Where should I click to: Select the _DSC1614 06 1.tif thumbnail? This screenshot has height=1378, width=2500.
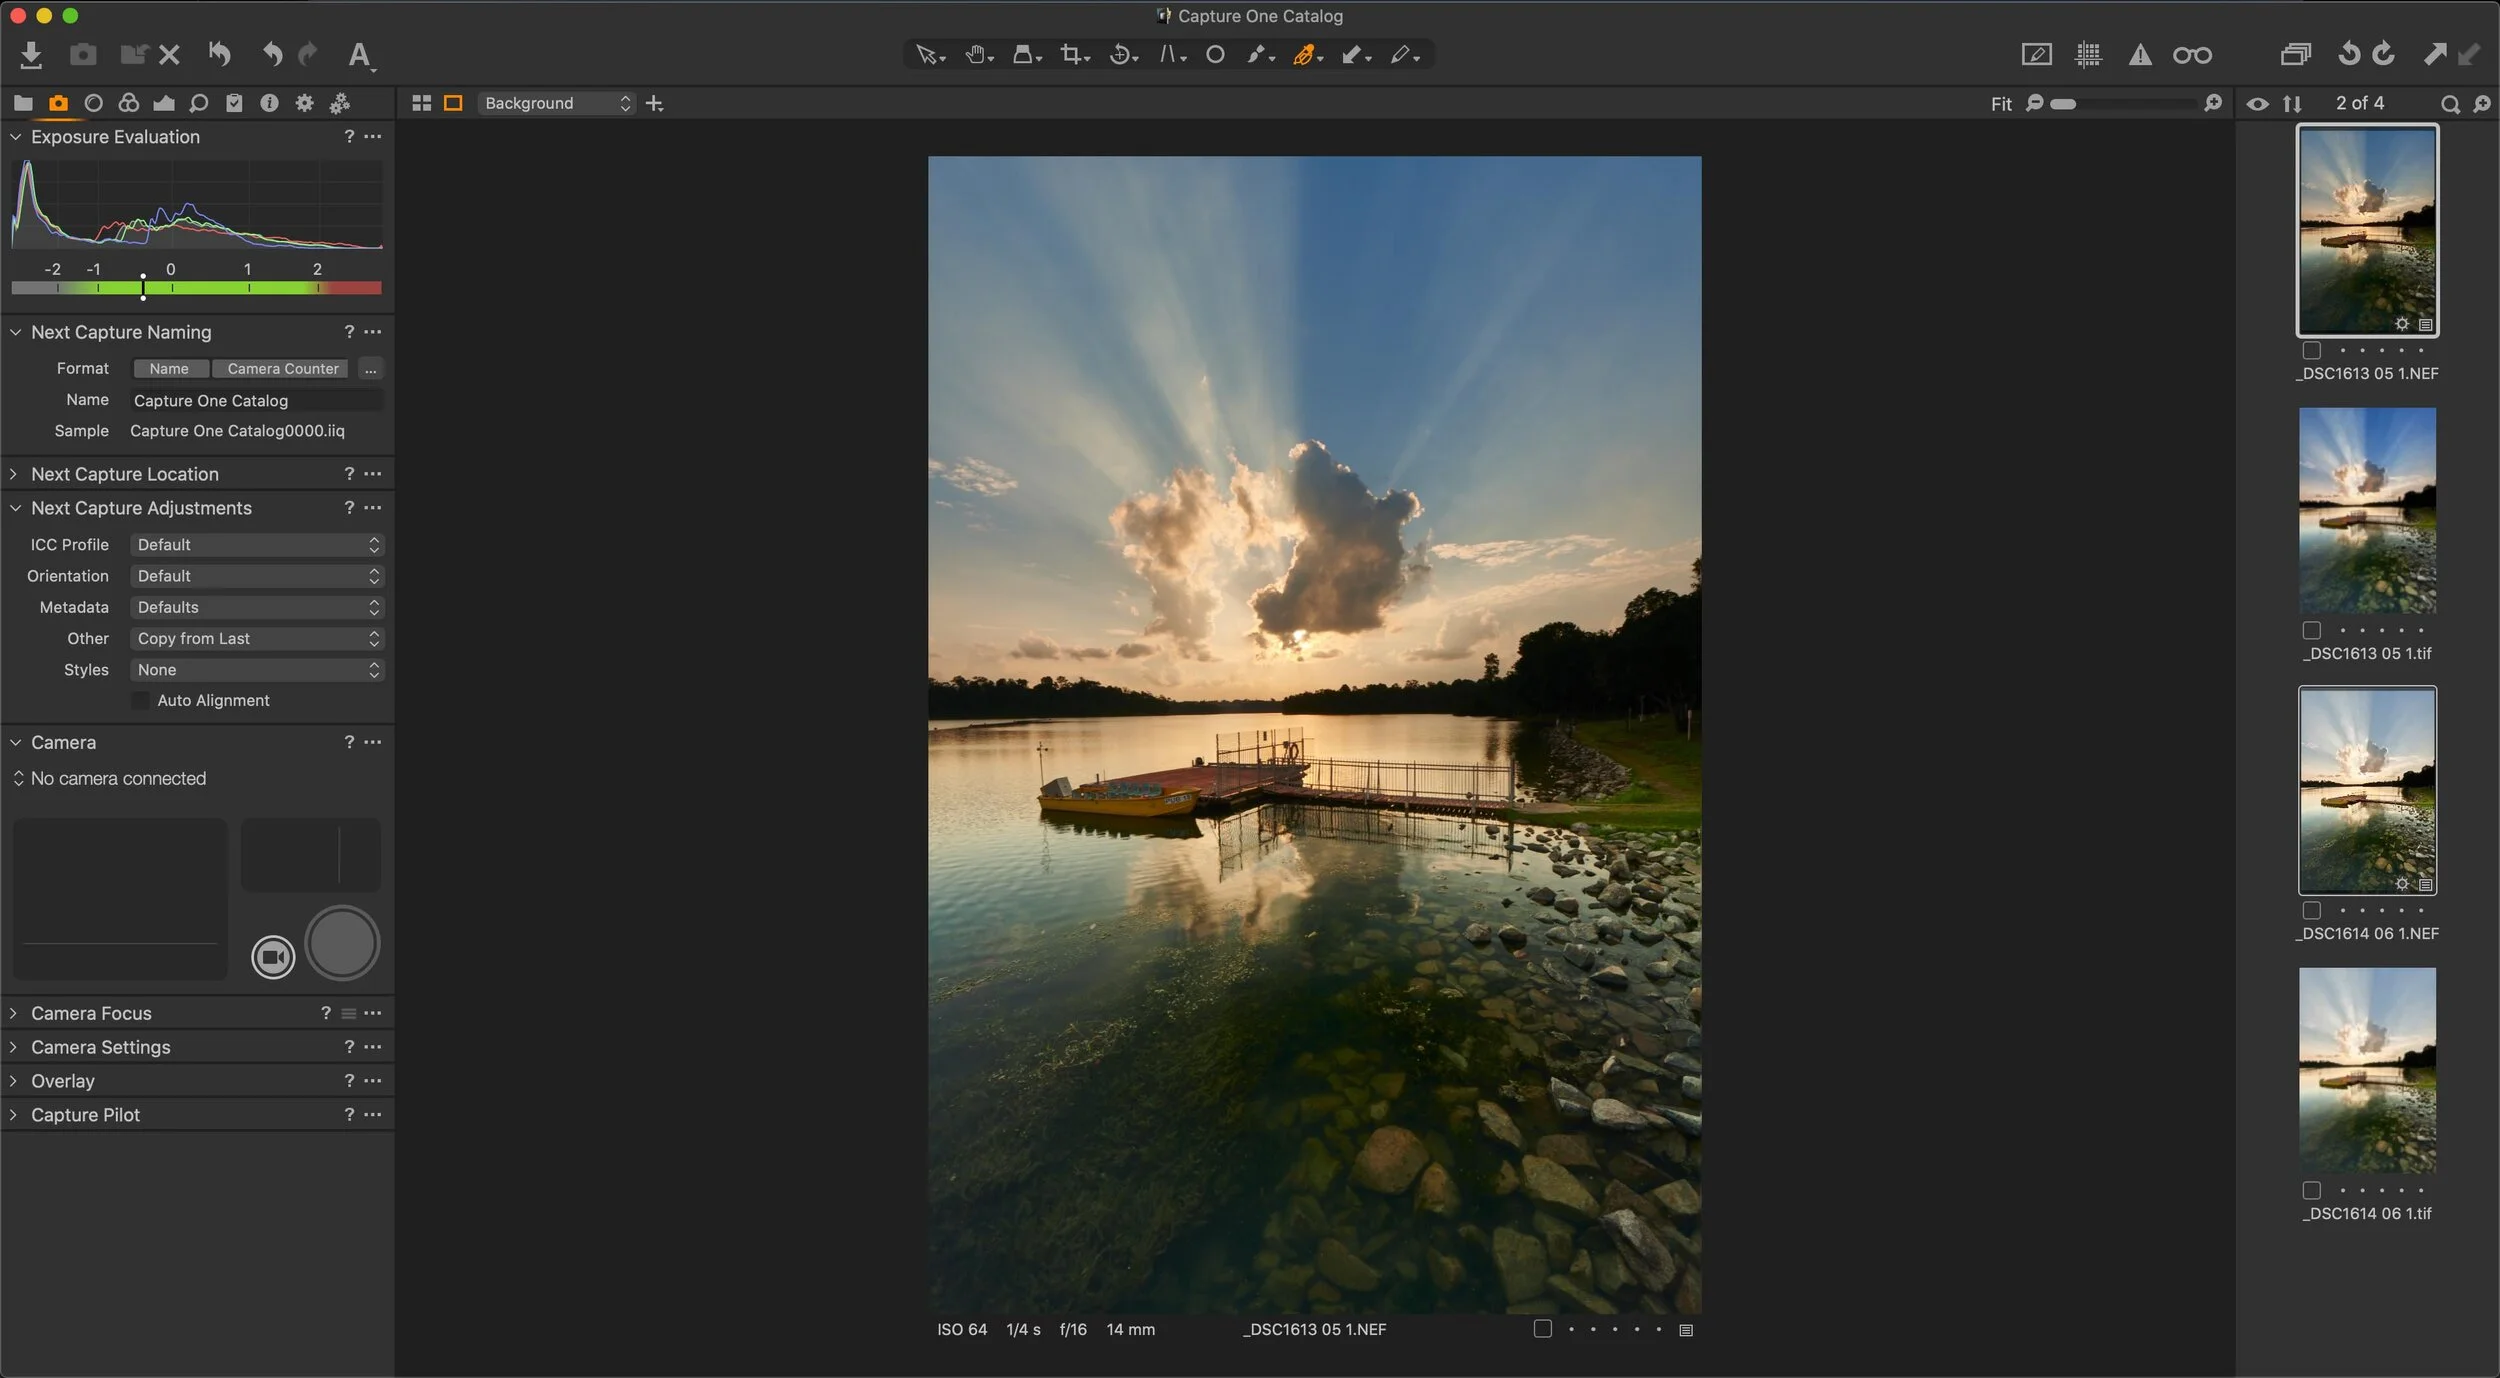[x=2366, y=1070]
